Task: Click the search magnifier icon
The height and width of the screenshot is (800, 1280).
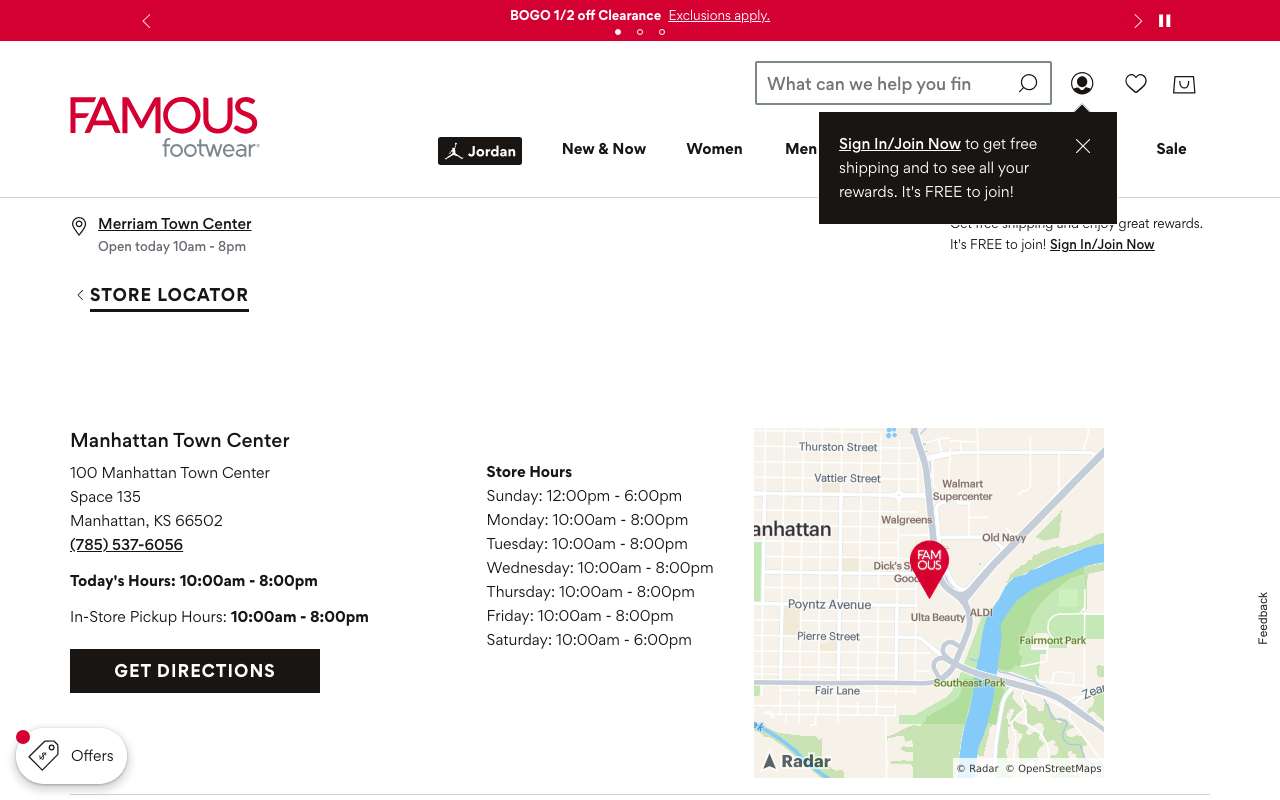Action: [1027, 84]
